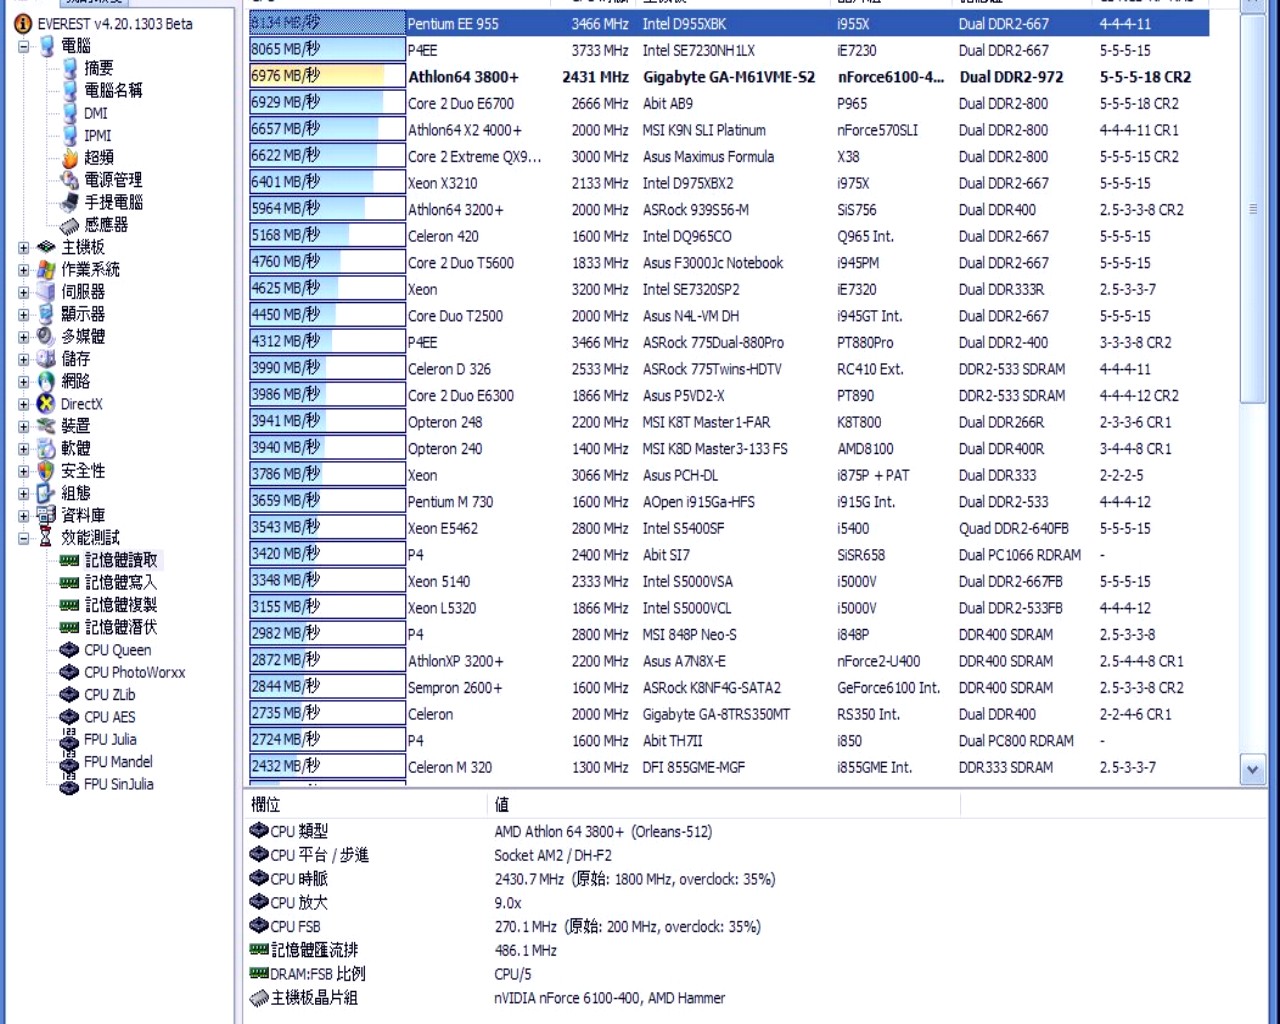Screen dimensions: 1280x1024
Task: Click the results list scroll-down arrow
Action: (1252, 770)
